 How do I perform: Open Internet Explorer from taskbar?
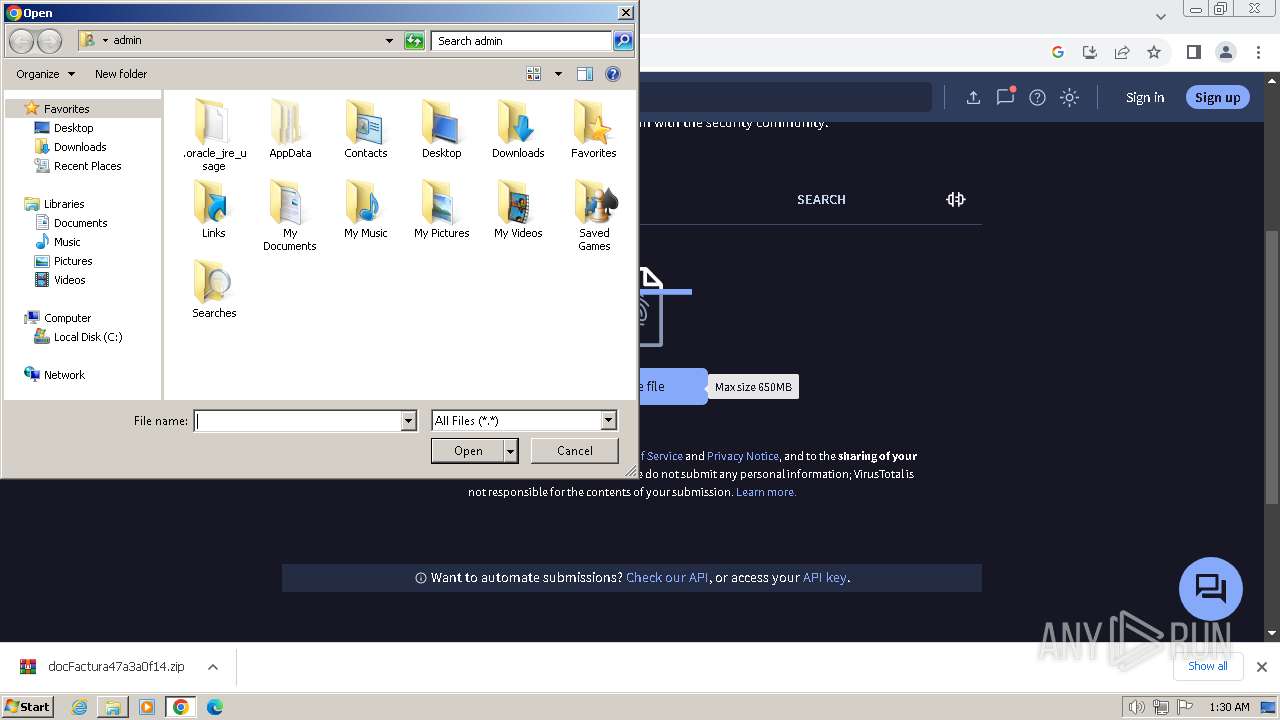[x=80, y=707]
